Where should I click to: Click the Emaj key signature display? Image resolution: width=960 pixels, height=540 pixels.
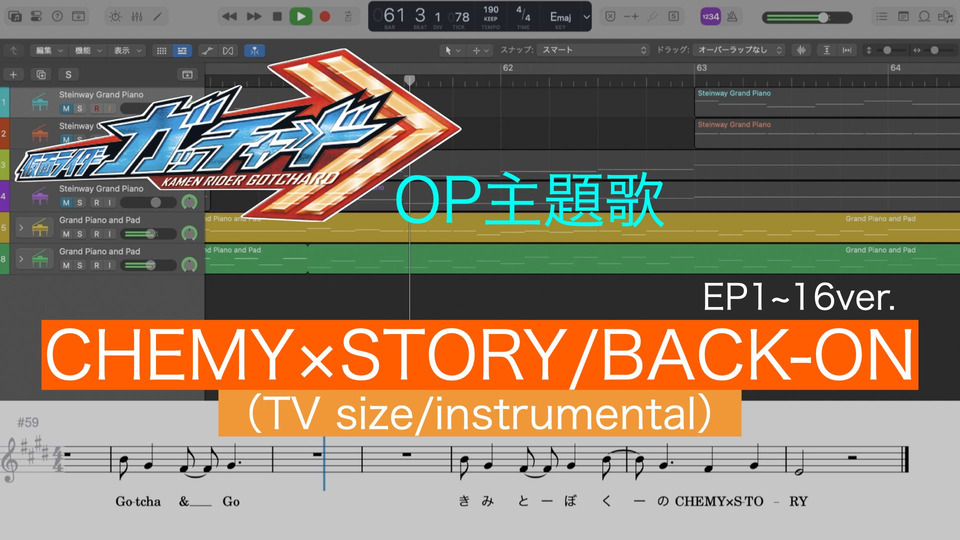click(560, 17)
